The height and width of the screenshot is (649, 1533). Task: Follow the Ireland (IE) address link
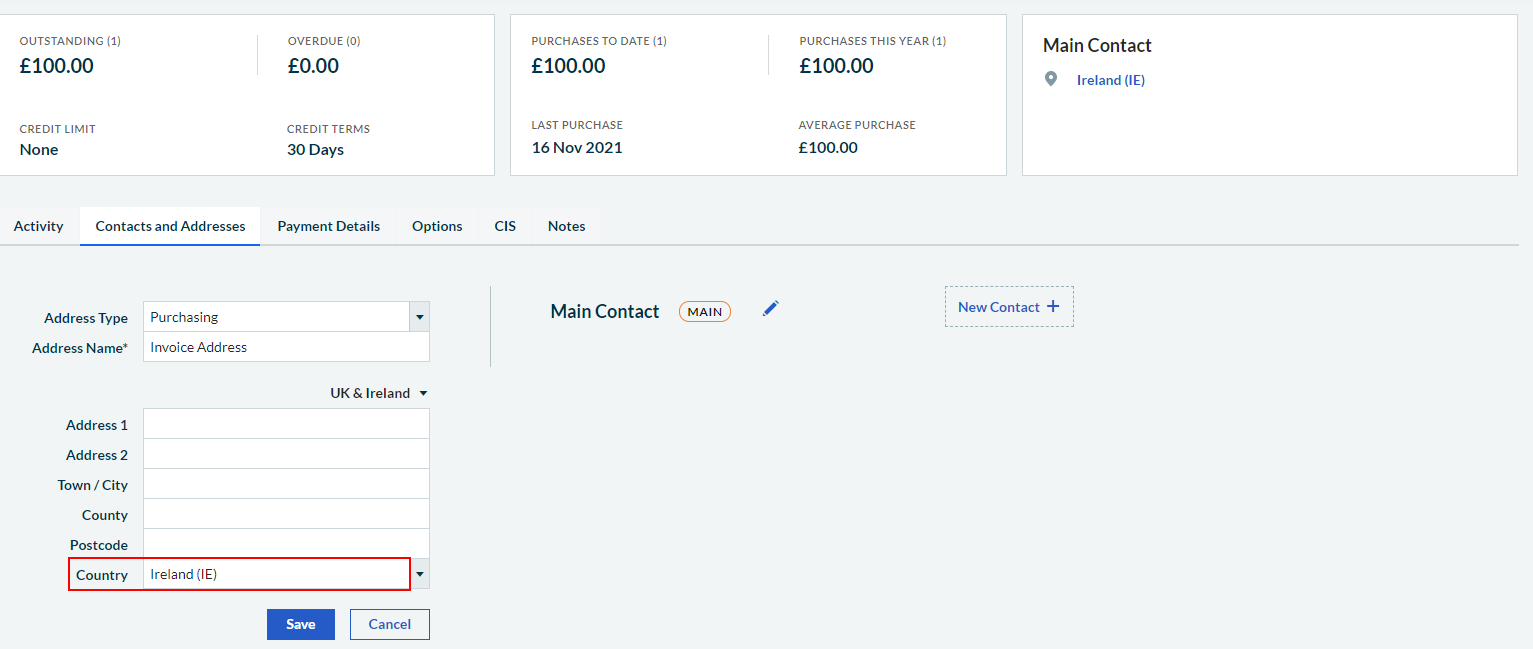[1110, 80]
